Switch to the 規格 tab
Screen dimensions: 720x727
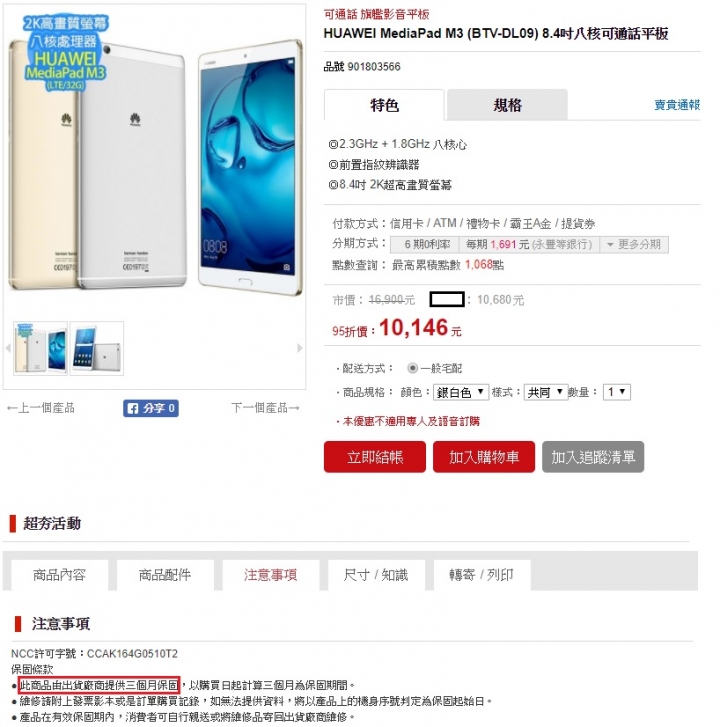507,105
